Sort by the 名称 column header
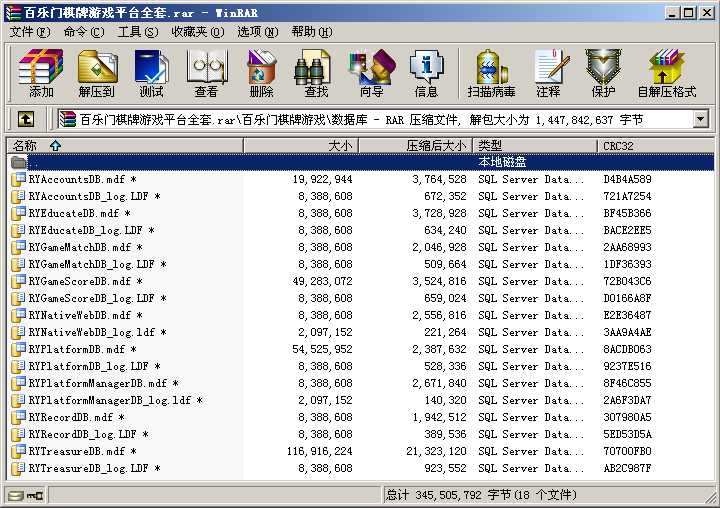 pyautogui.click(x=125, y=146)
